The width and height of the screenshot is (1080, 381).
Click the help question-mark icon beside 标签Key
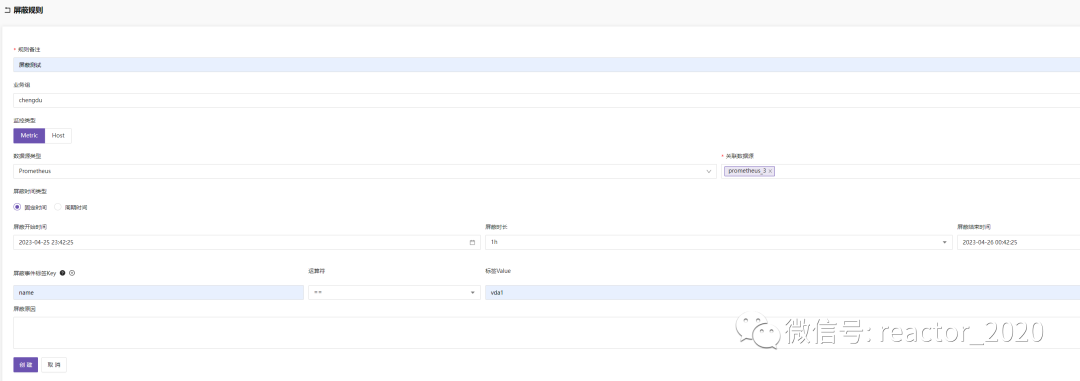(63, 273)
